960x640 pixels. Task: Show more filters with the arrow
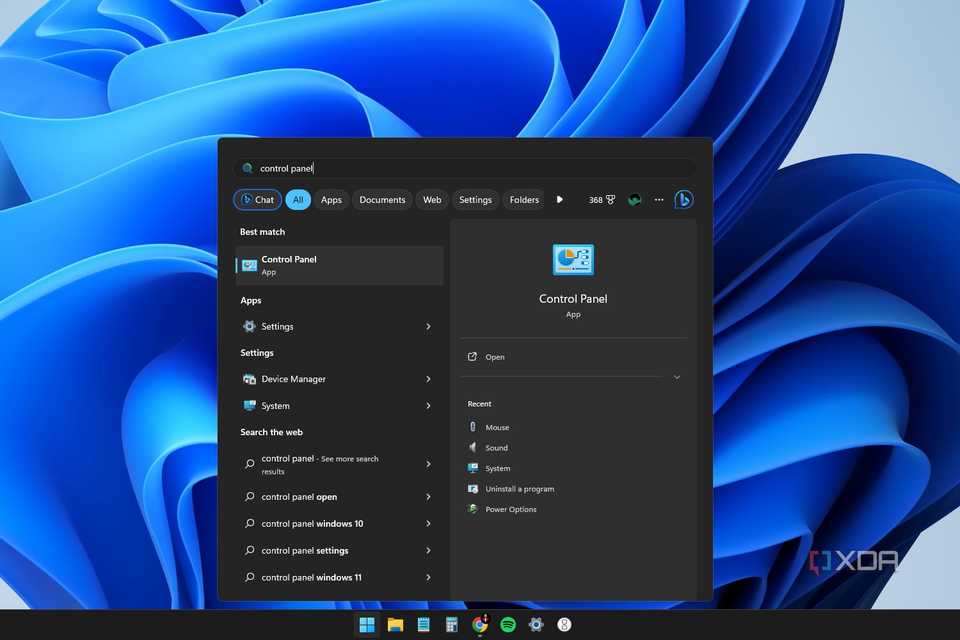[x=560, y=200]
